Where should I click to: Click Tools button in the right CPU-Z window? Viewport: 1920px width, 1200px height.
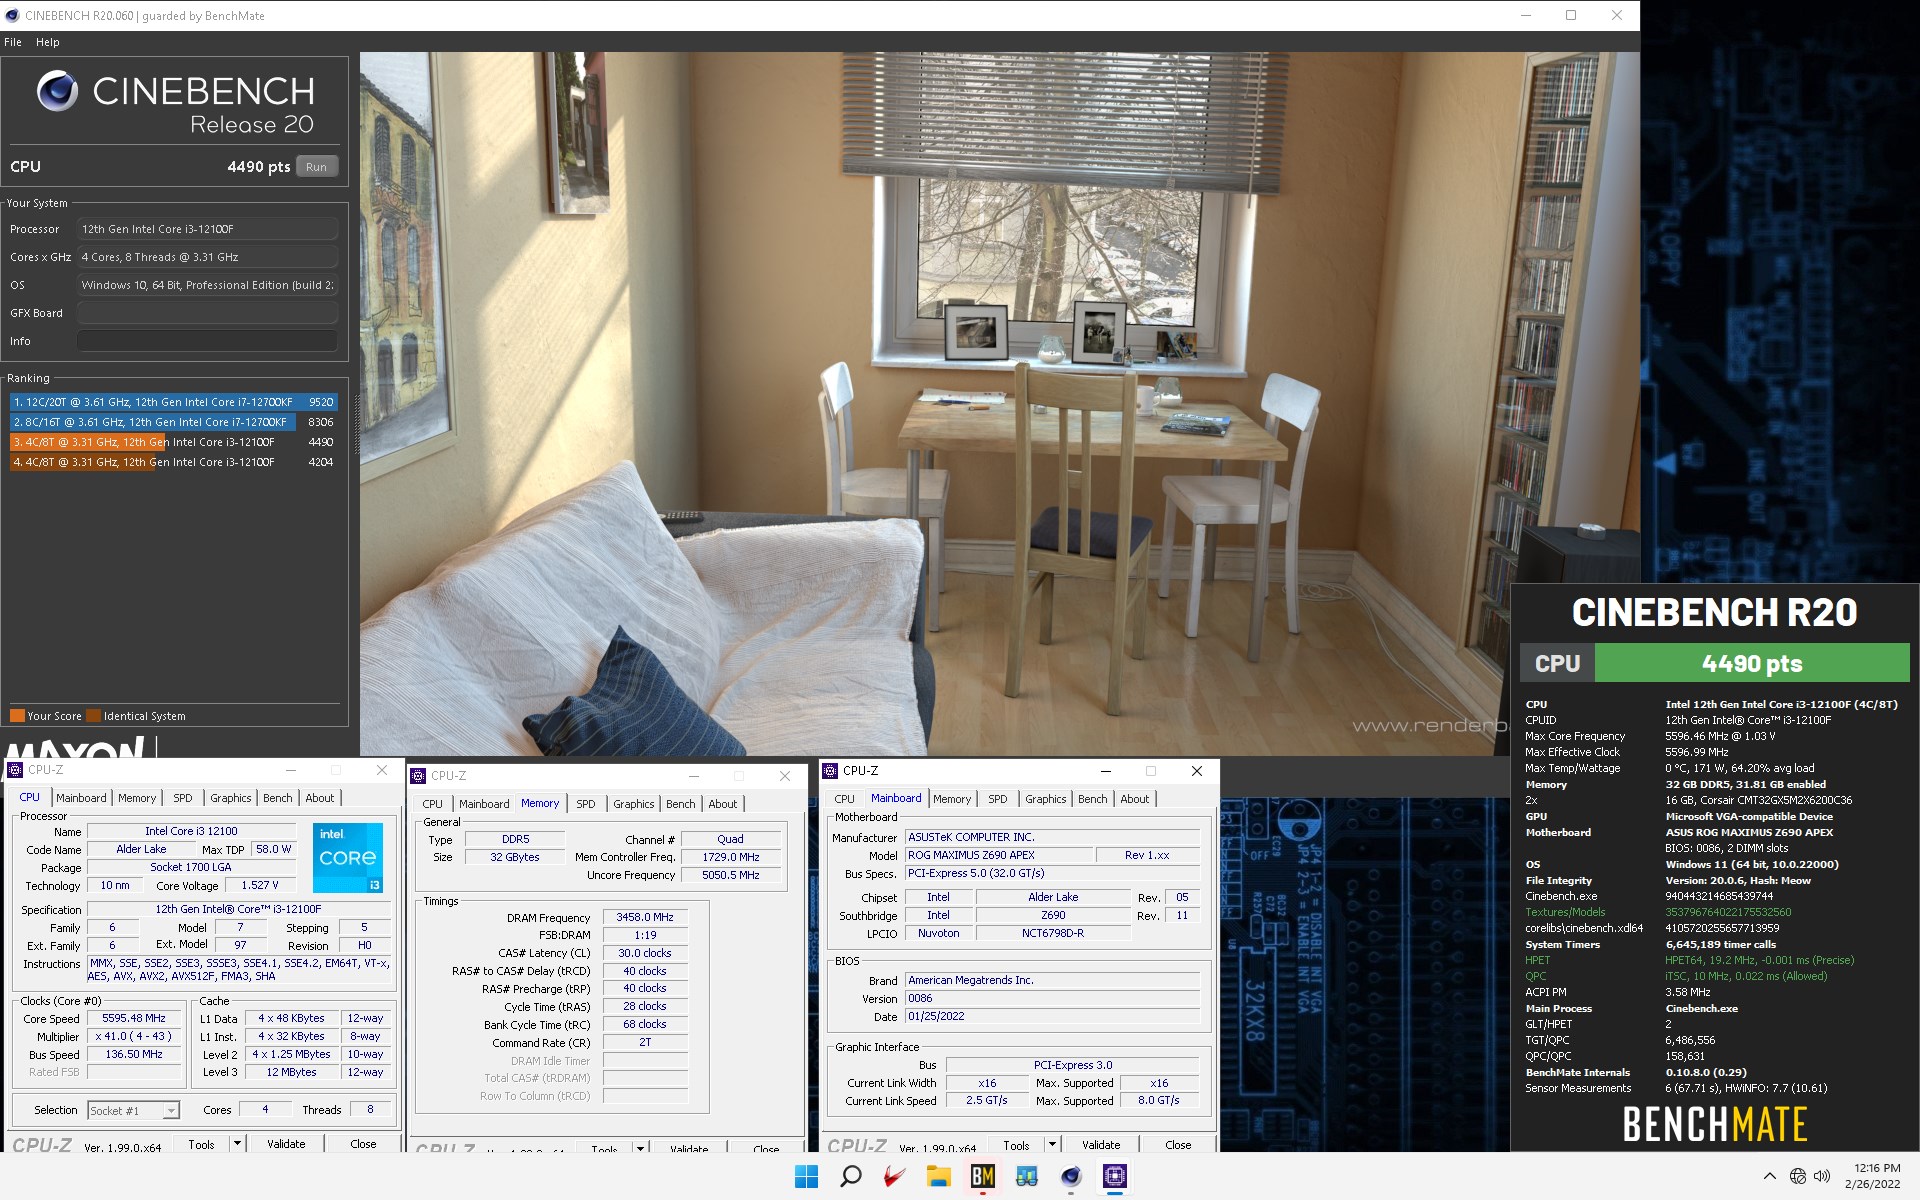click(1016, 1145)
